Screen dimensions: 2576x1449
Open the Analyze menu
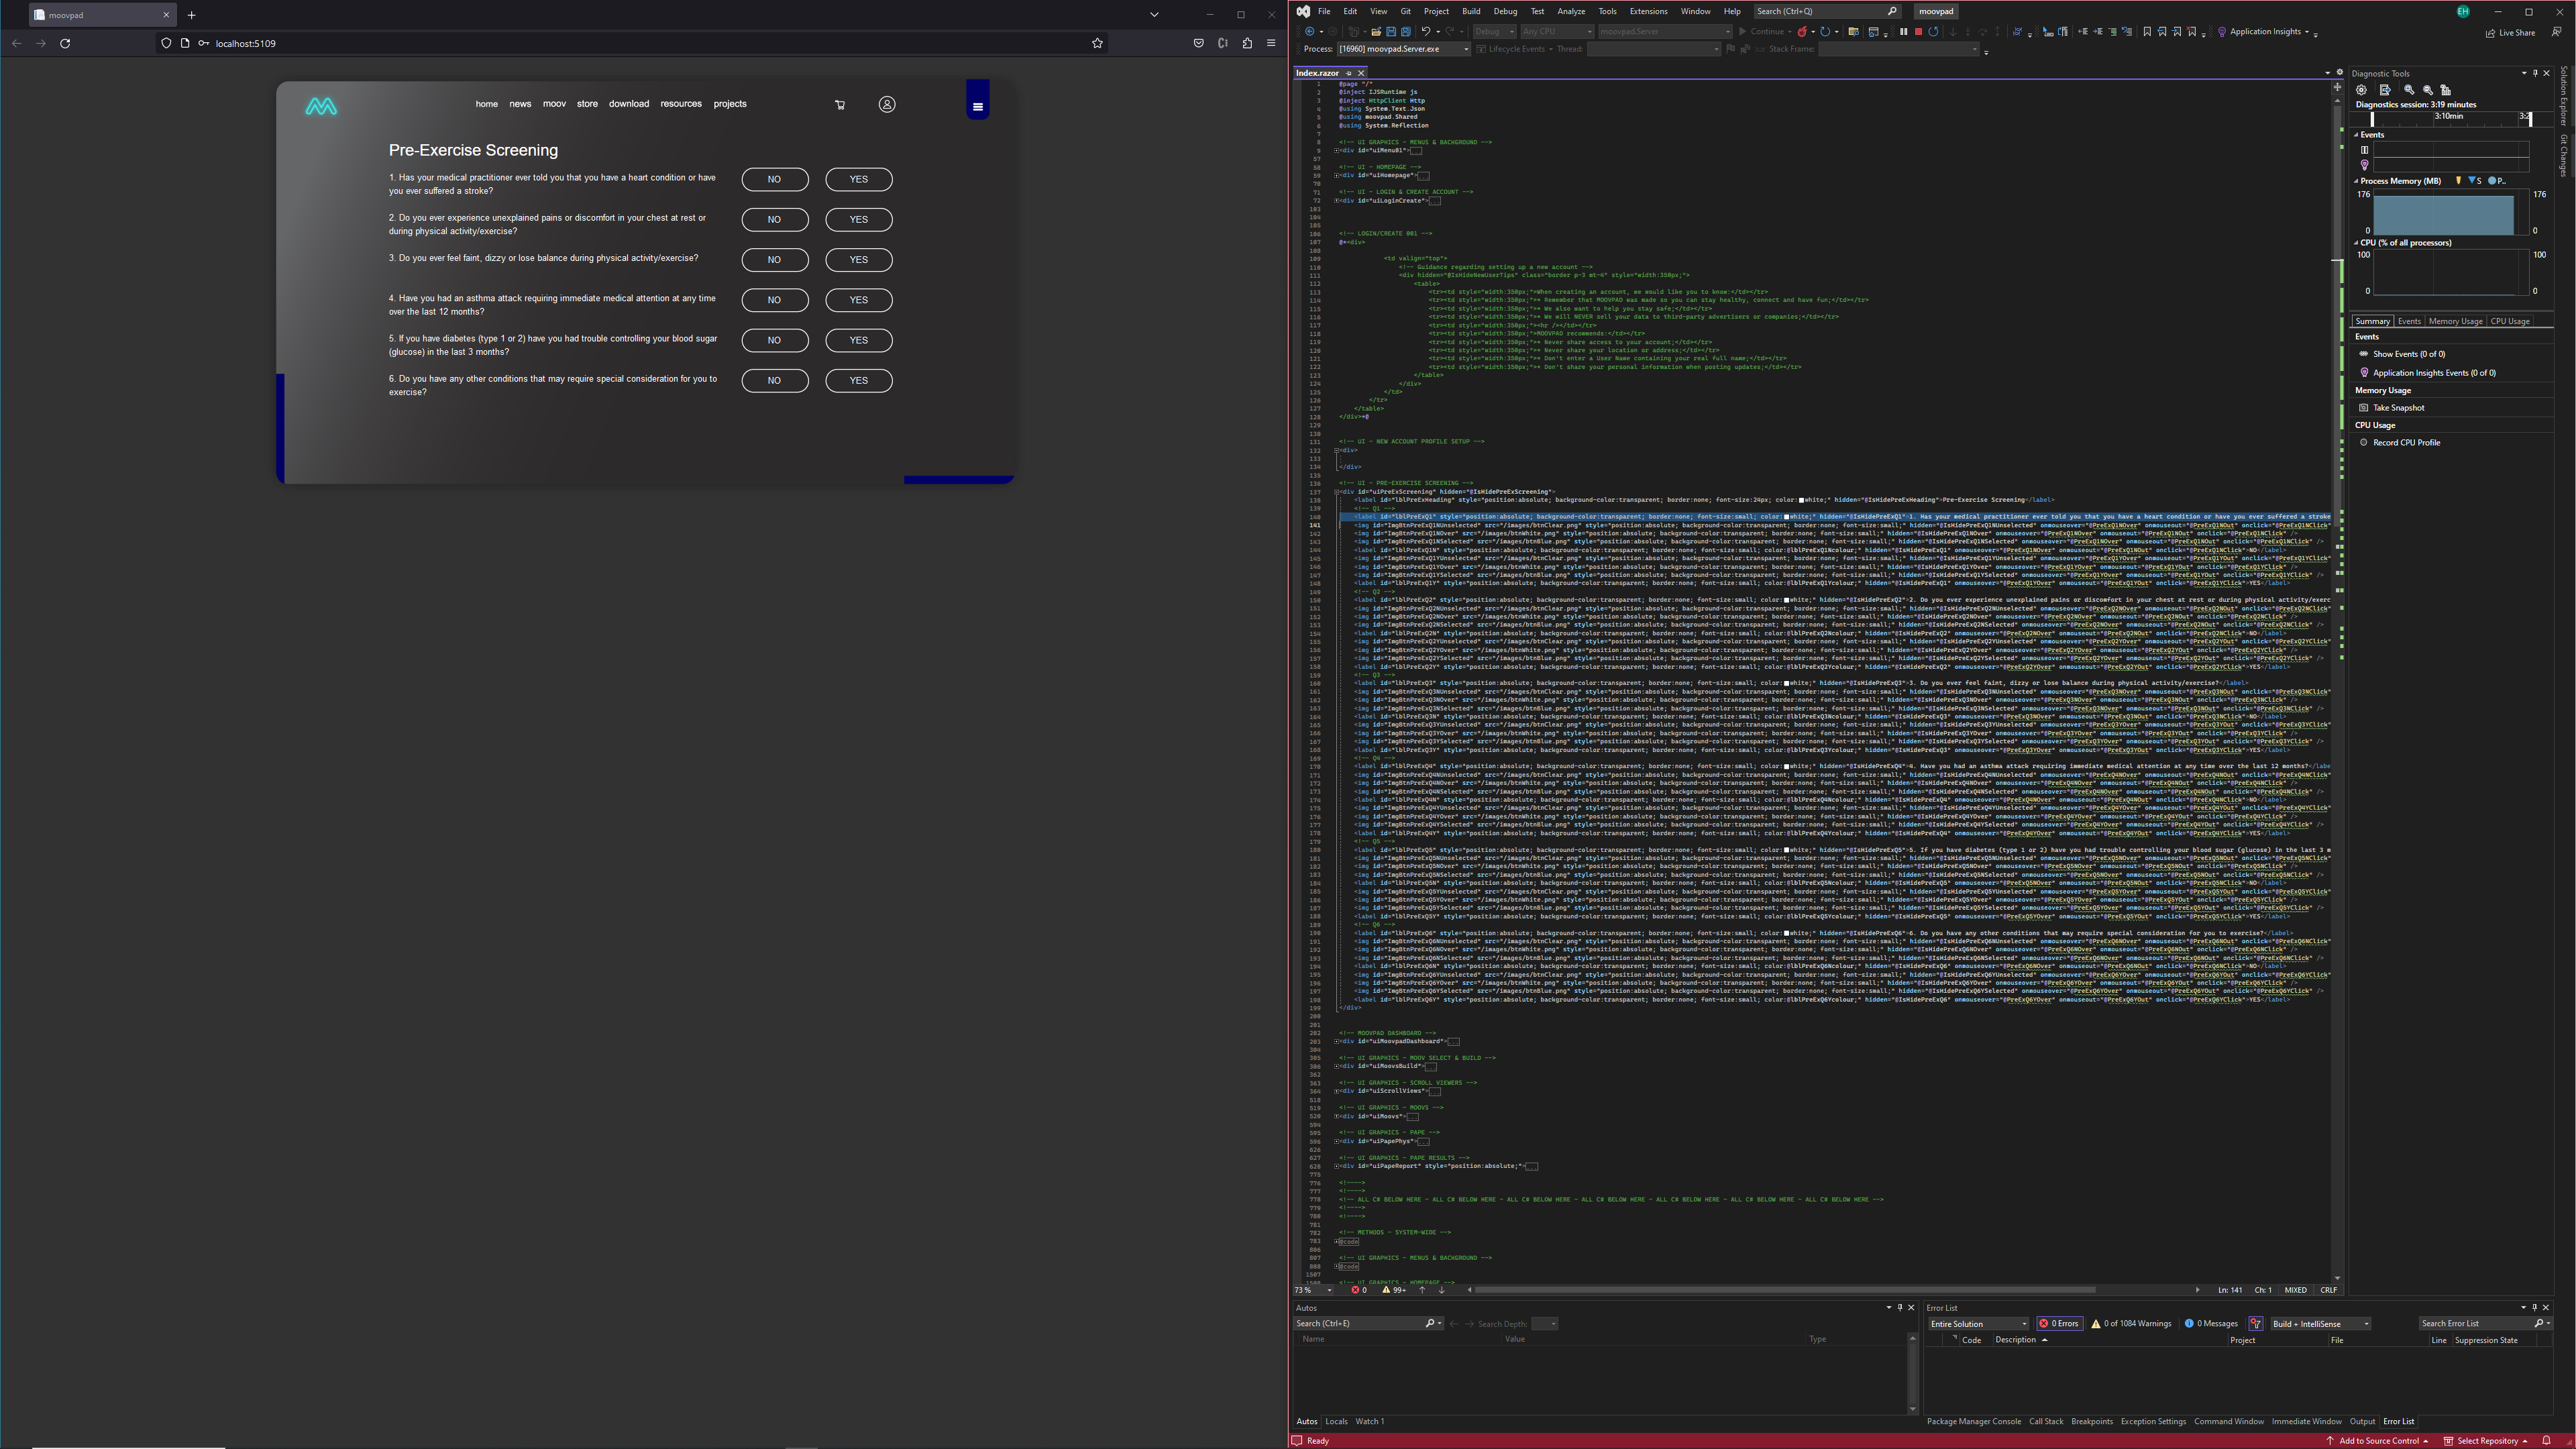(x=1570, y=11)
